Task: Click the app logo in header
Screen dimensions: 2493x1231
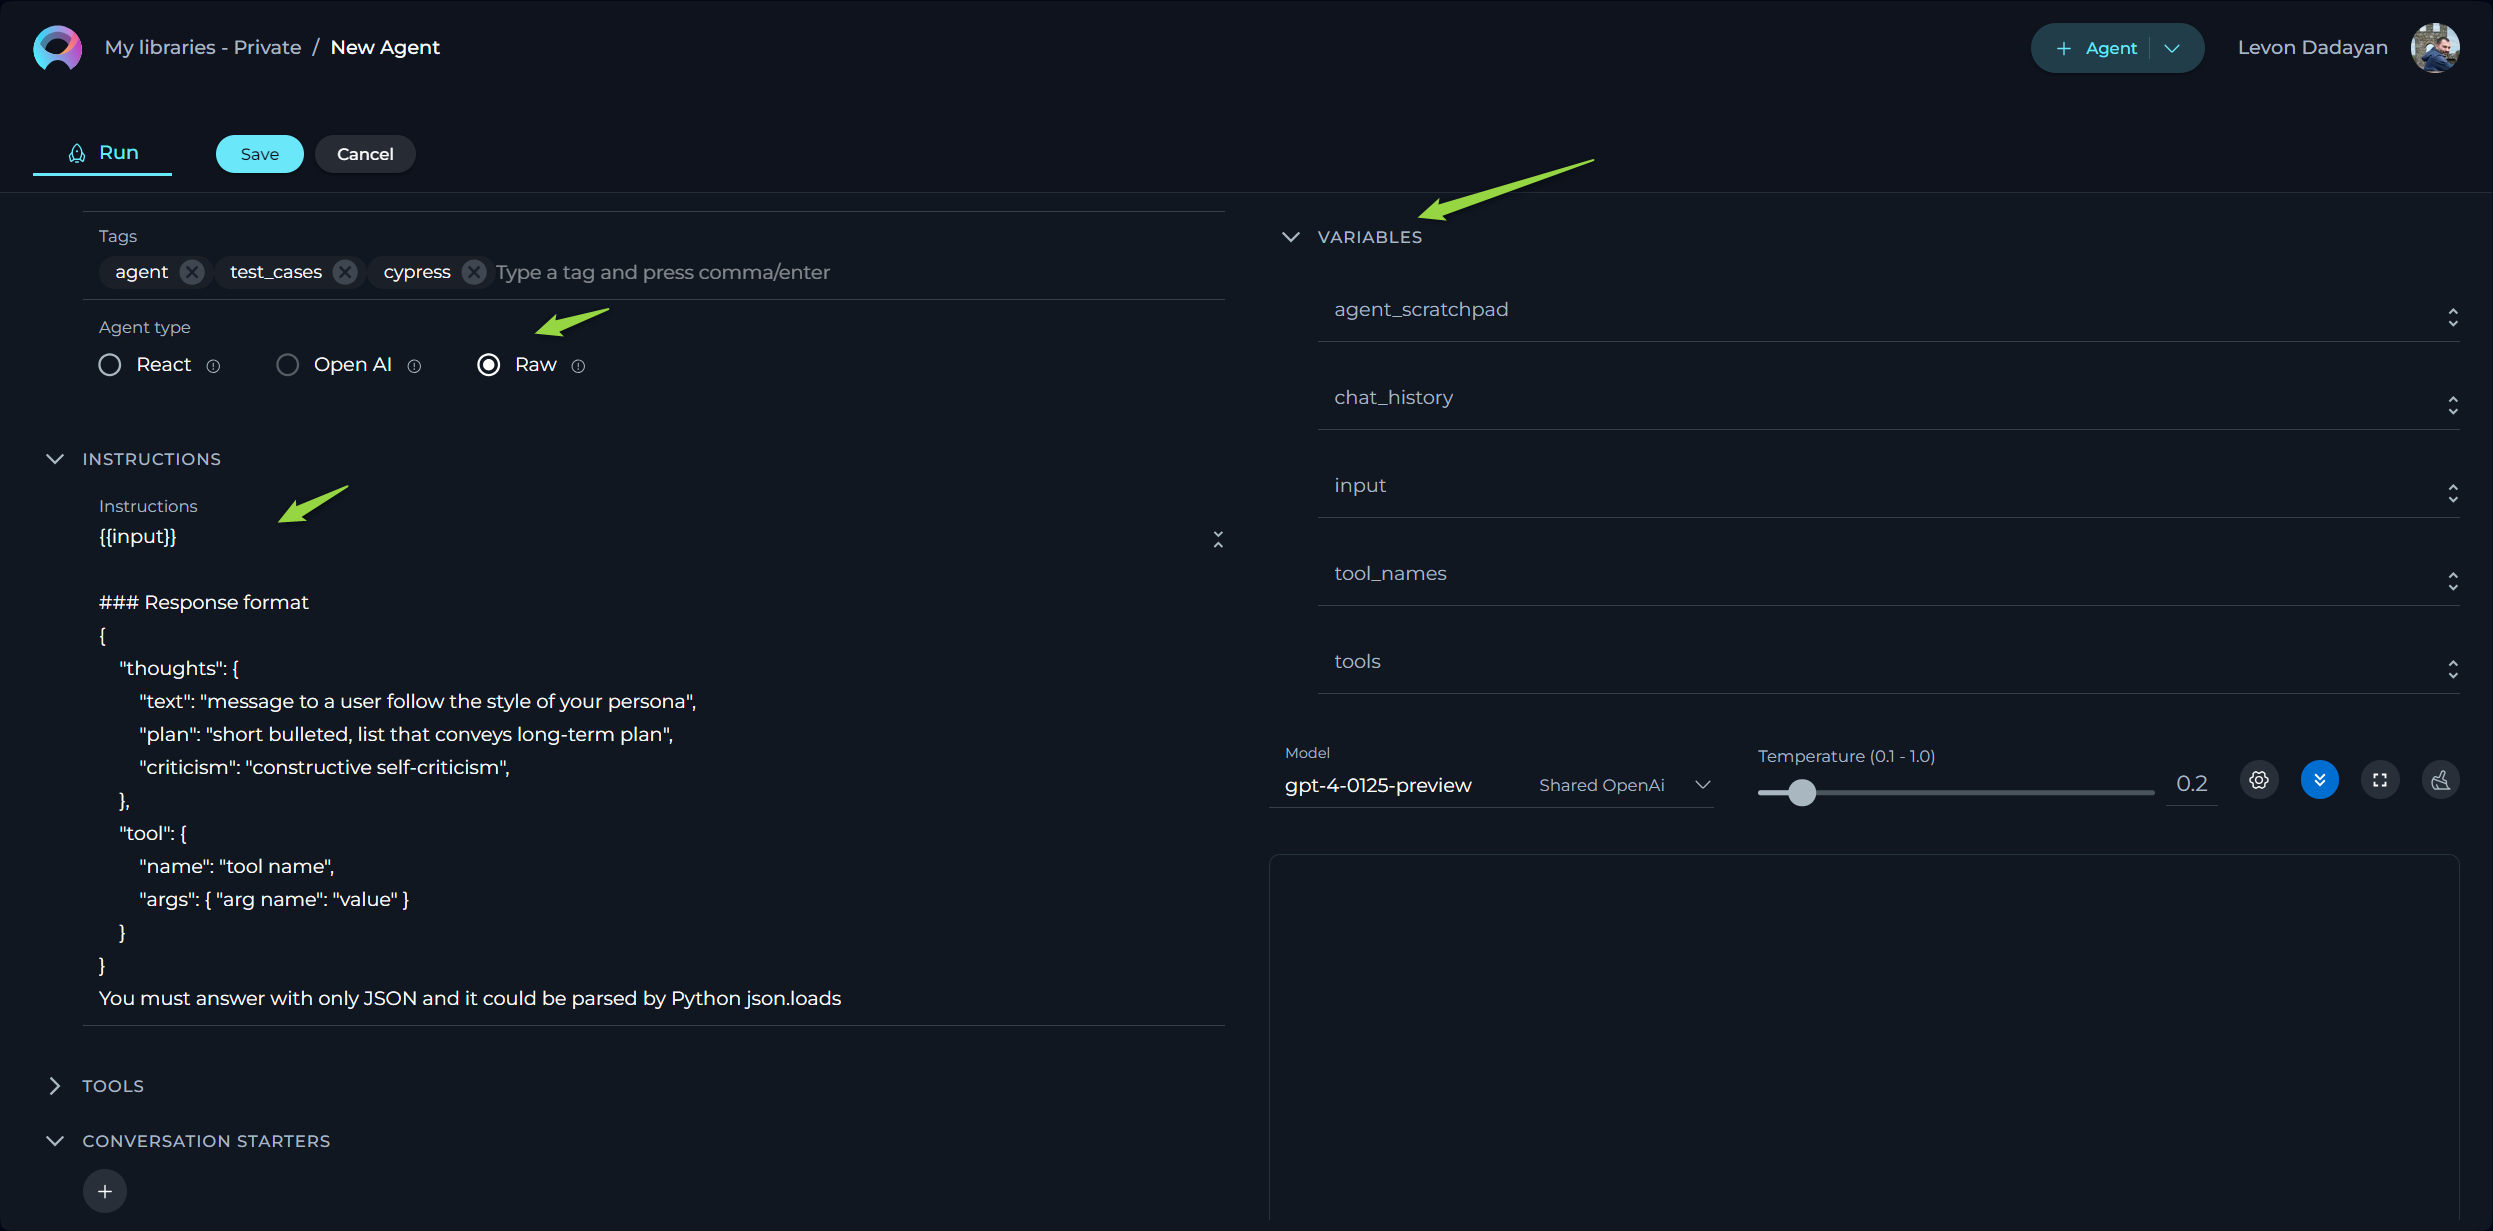Action: pos(57,47)
